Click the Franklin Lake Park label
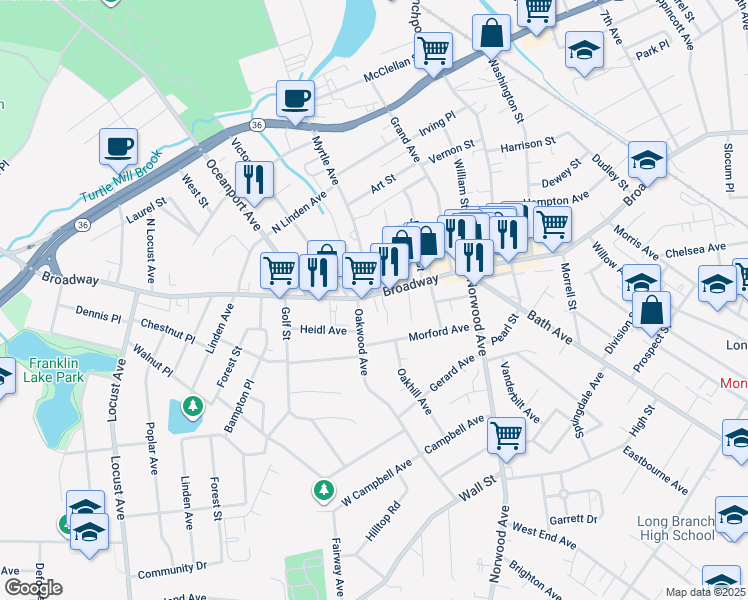This screenshot has width=748, height=600. point(54,370)
